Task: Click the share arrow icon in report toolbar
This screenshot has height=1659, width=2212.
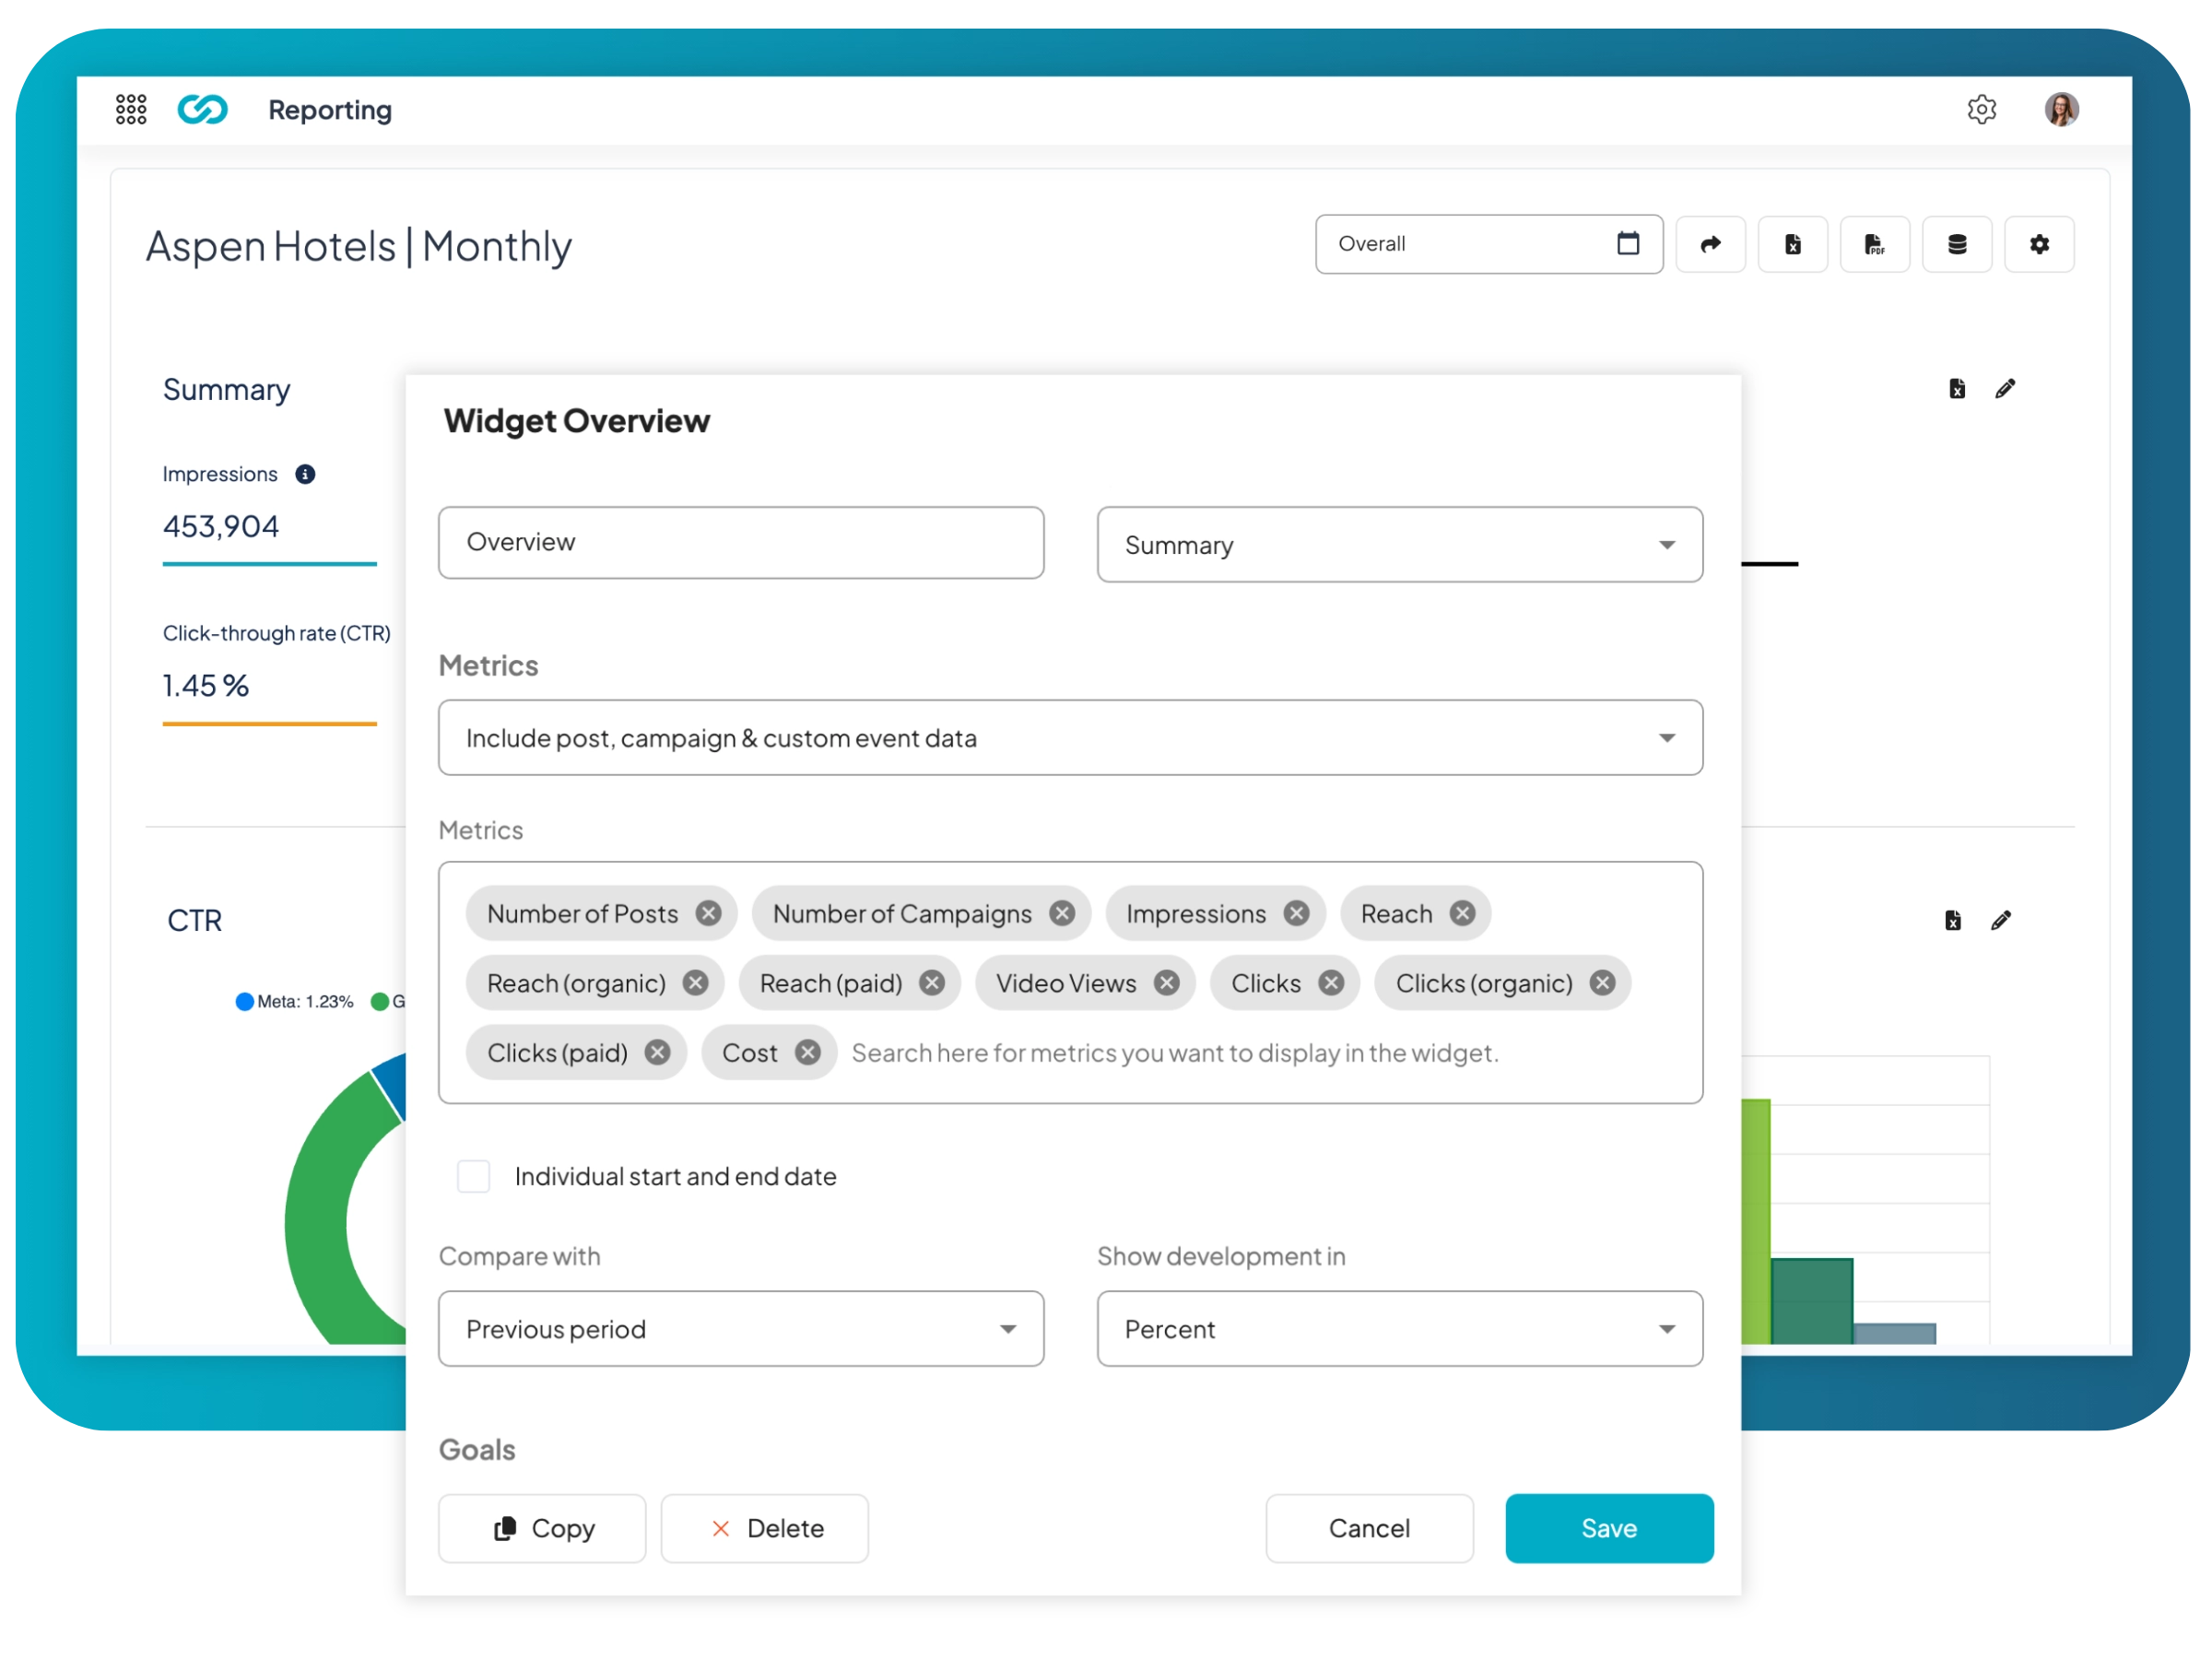Action: click(x=1710, y=244)
